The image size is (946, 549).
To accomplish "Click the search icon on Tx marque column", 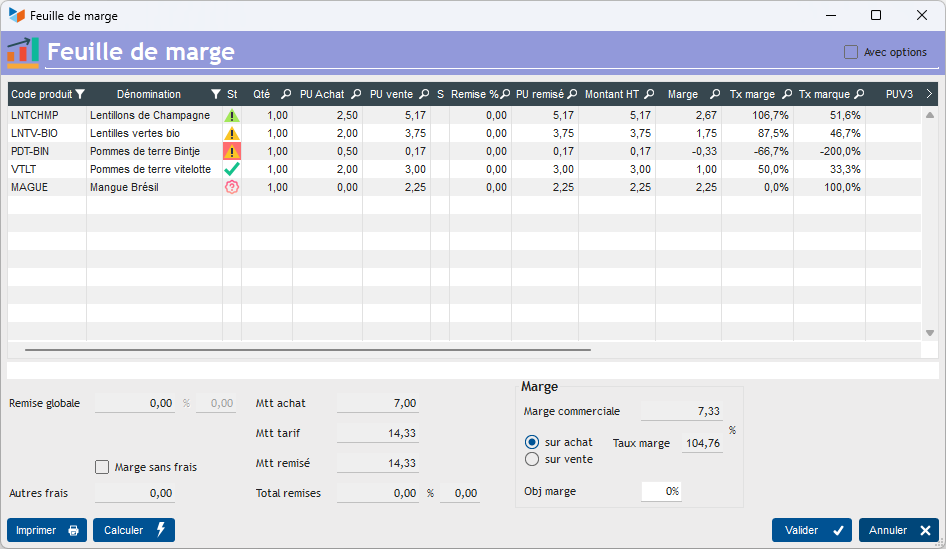I will 859,95.
